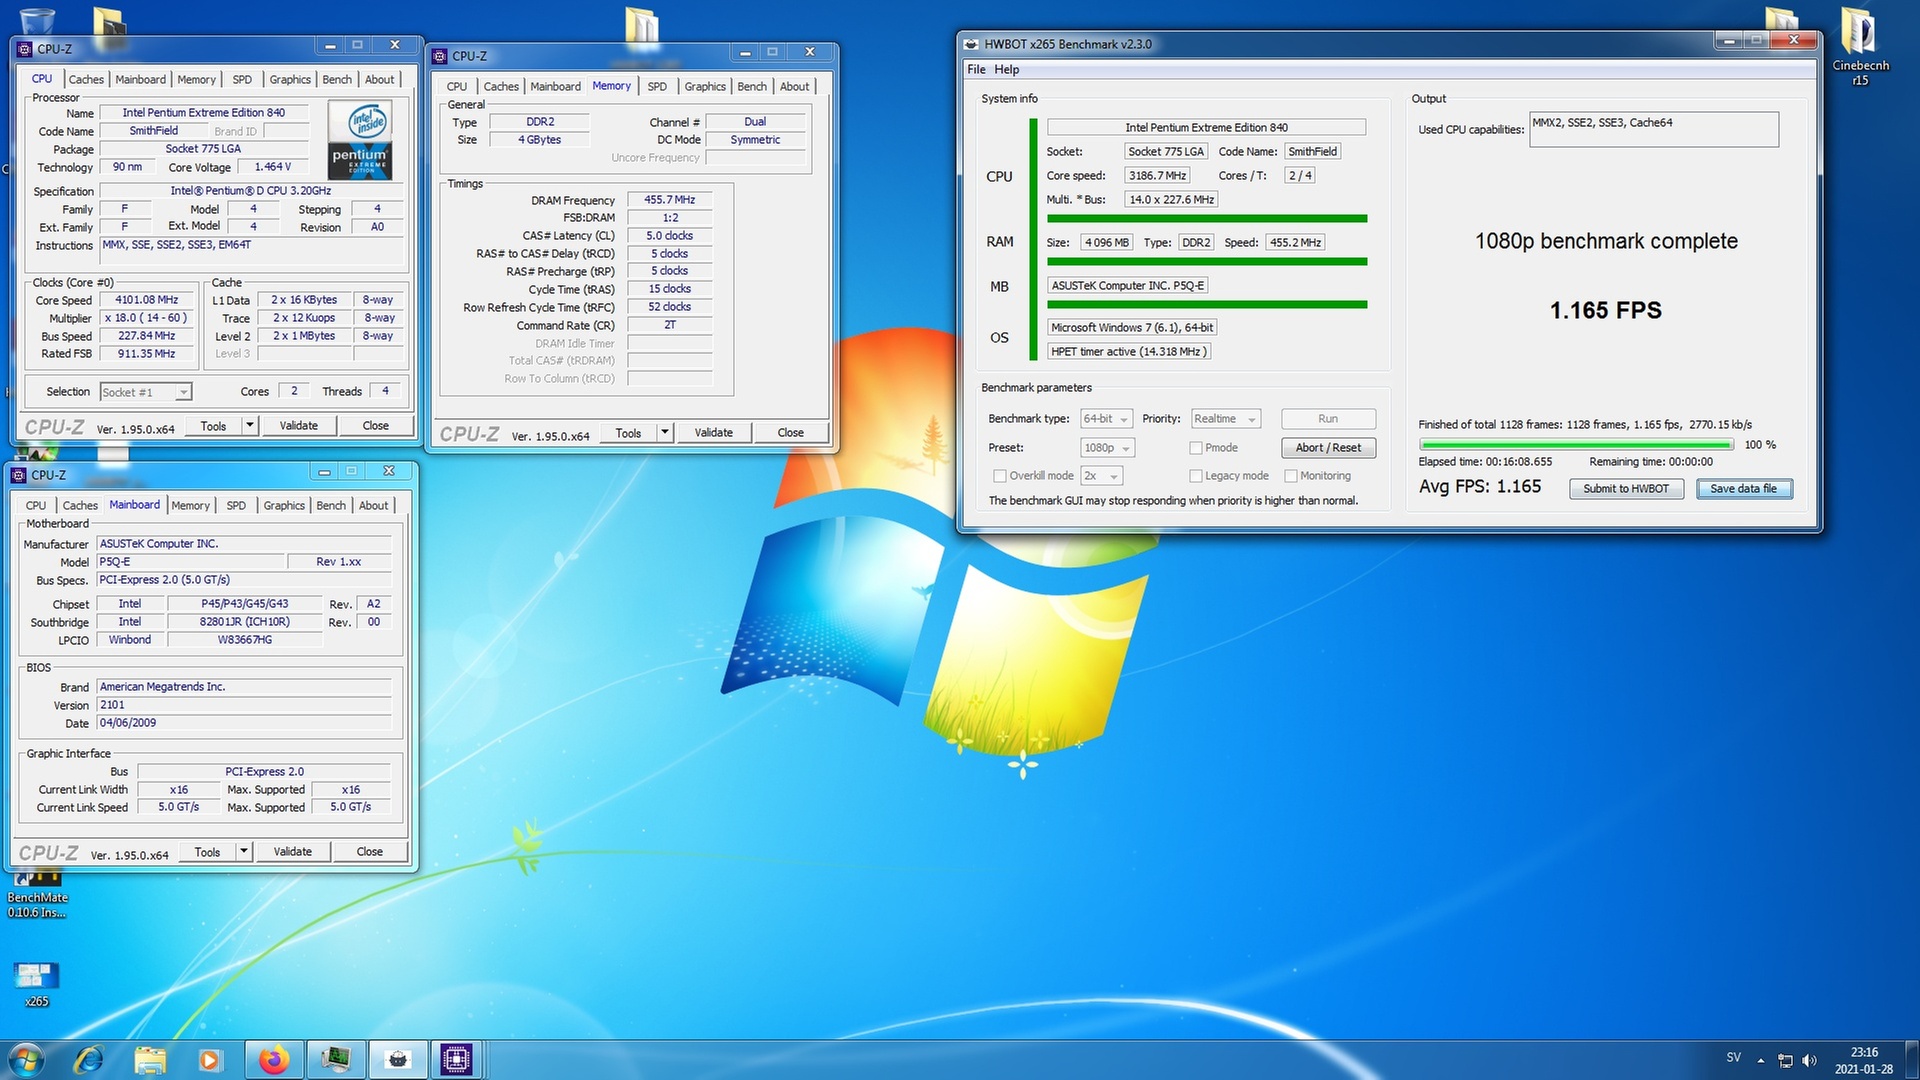The image size is (1920, 1080).
Task: Switch to the green monitor app in taskbar
Action: click(336, 1059)
